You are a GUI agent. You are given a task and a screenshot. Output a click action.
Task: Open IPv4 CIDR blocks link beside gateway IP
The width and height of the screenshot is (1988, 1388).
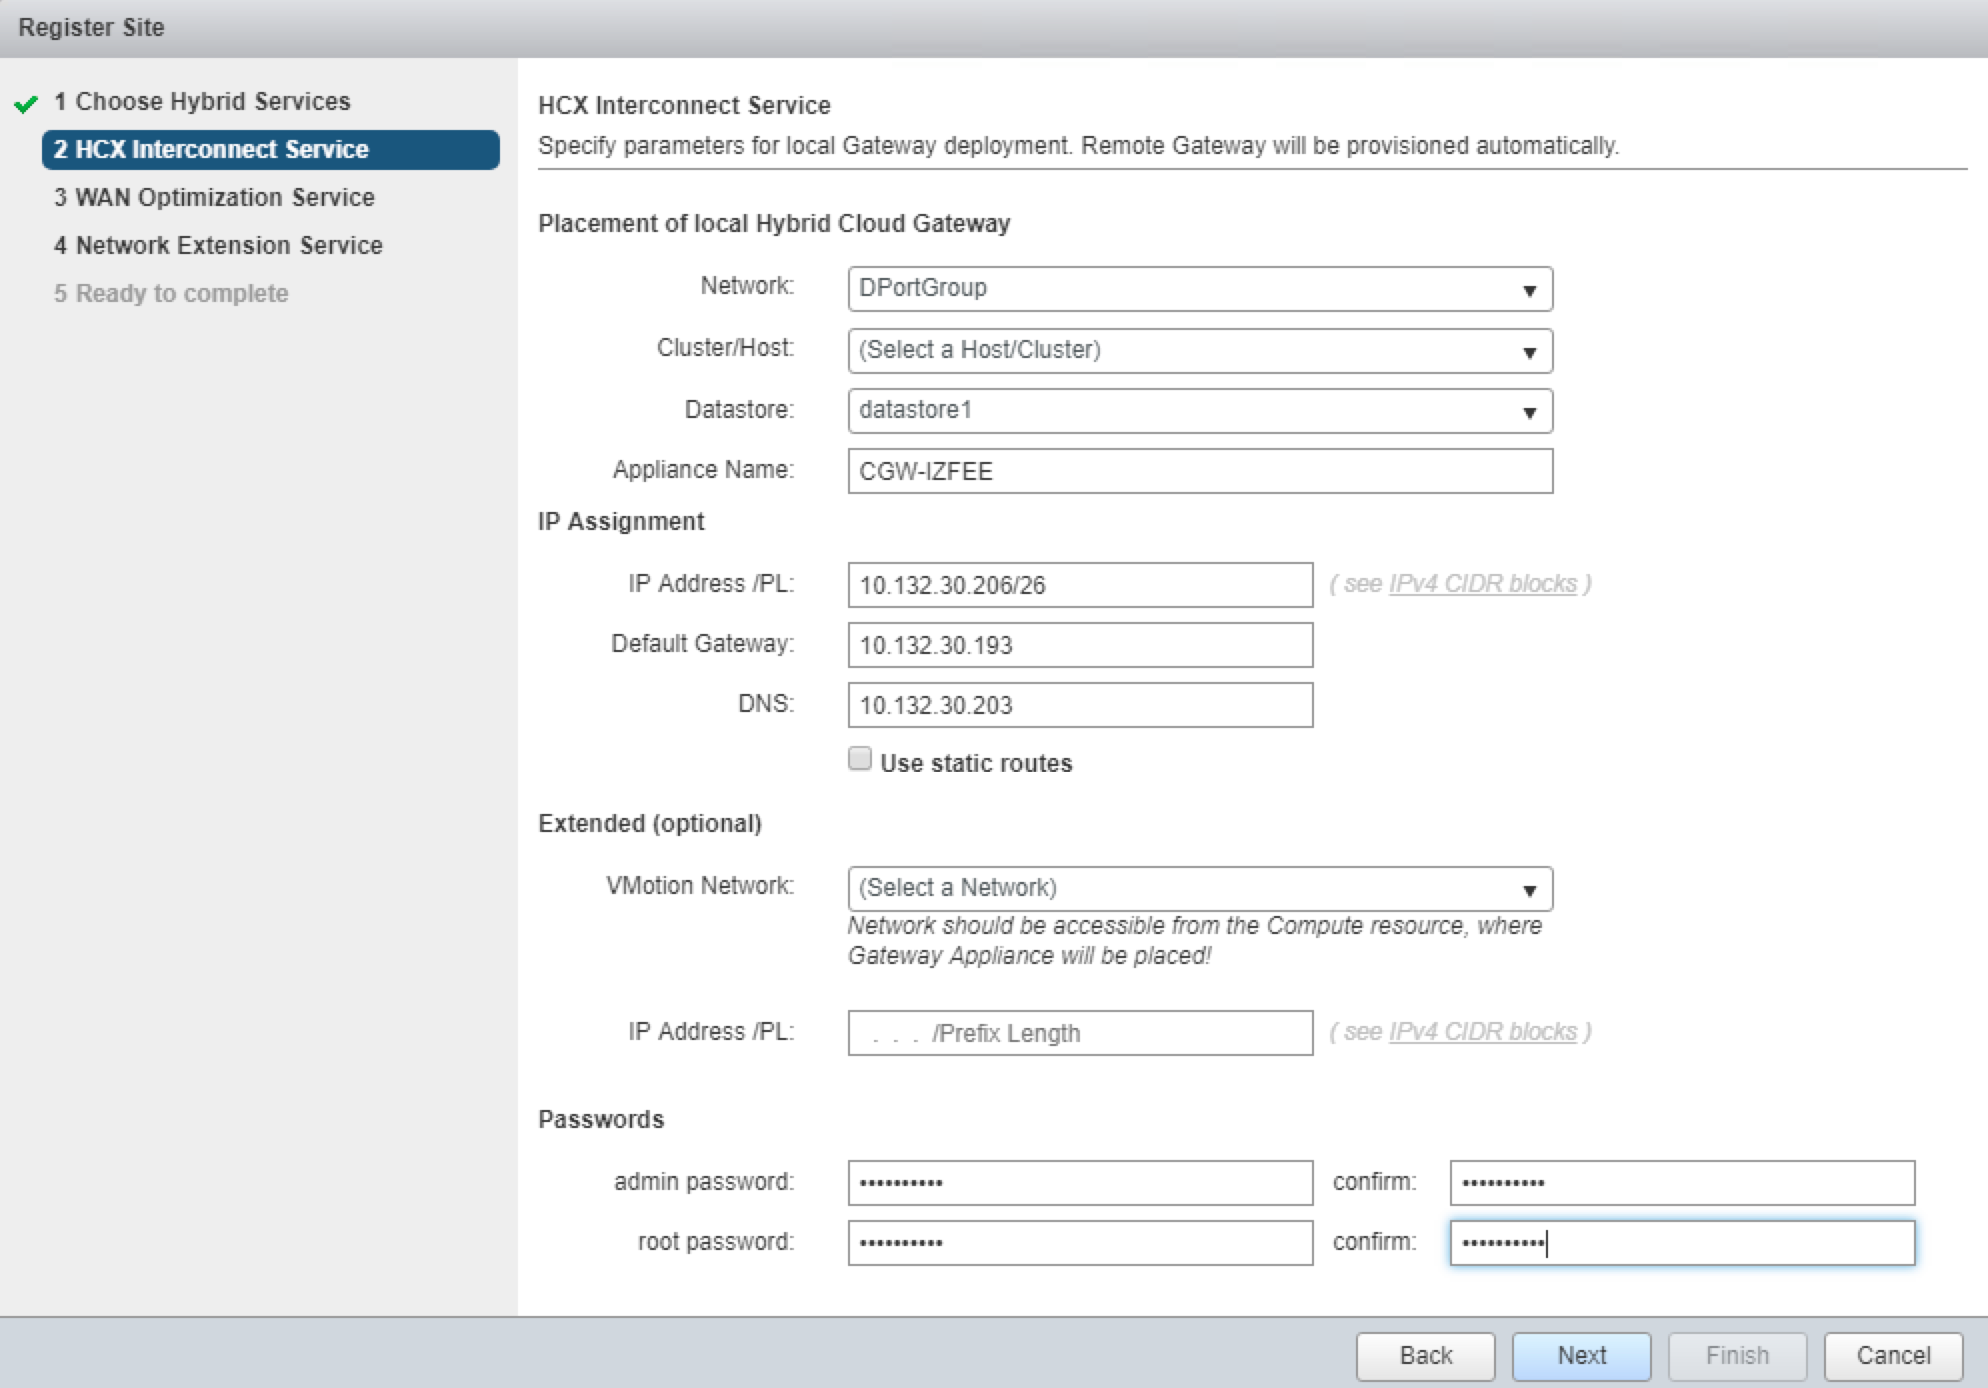tap(1482, 584)
